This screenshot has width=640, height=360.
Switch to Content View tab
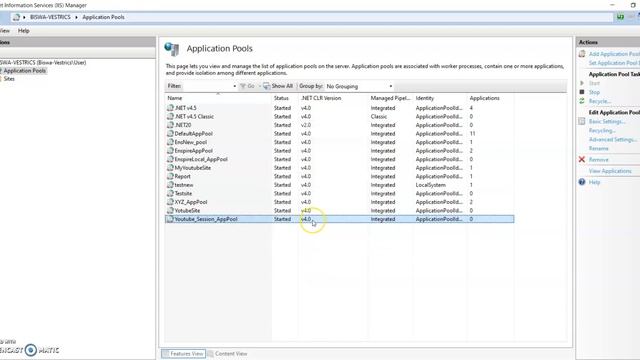(228, 354)
